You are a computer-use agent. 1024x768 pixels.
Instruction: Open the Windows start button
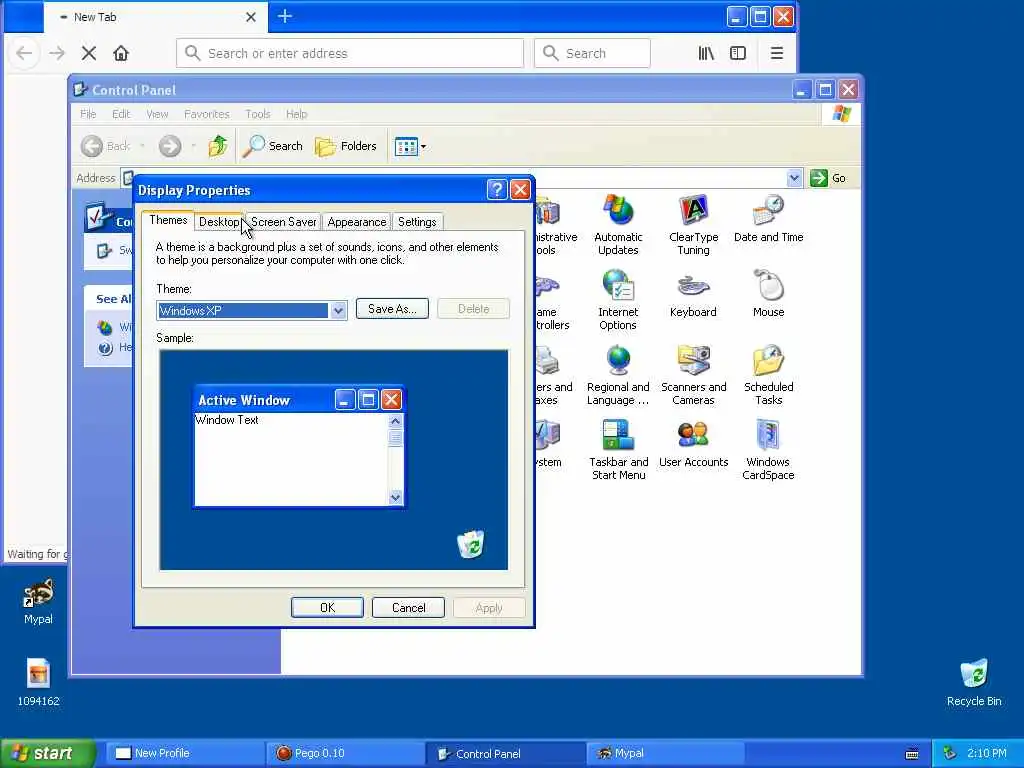click(48, 753)
